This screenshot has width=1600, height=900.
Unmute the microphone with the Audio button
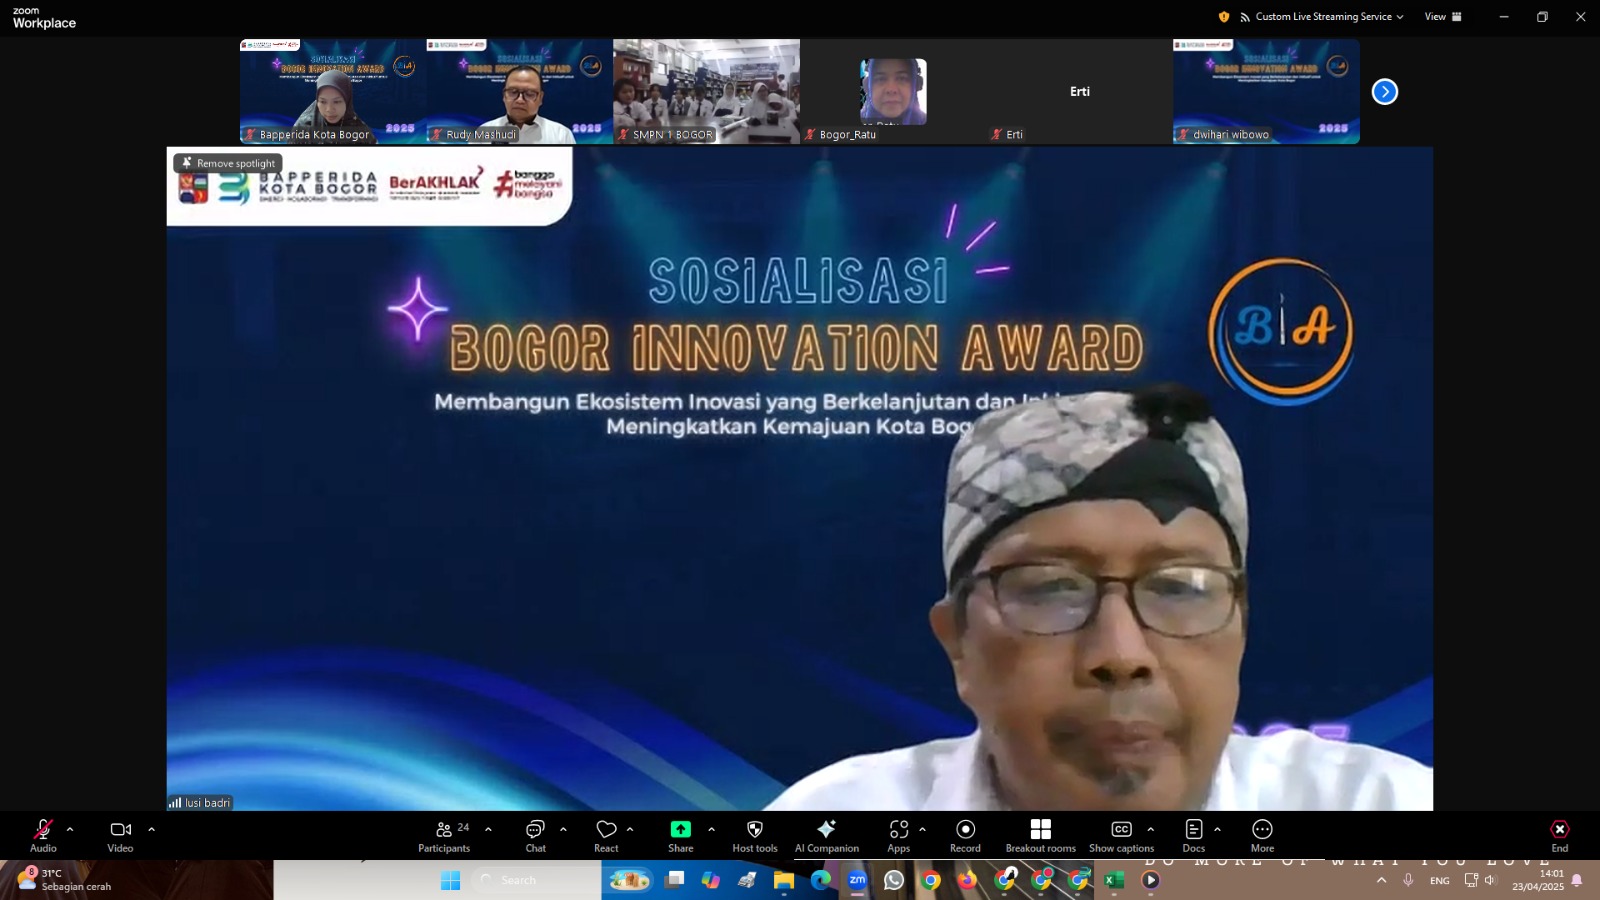point(43,836)
